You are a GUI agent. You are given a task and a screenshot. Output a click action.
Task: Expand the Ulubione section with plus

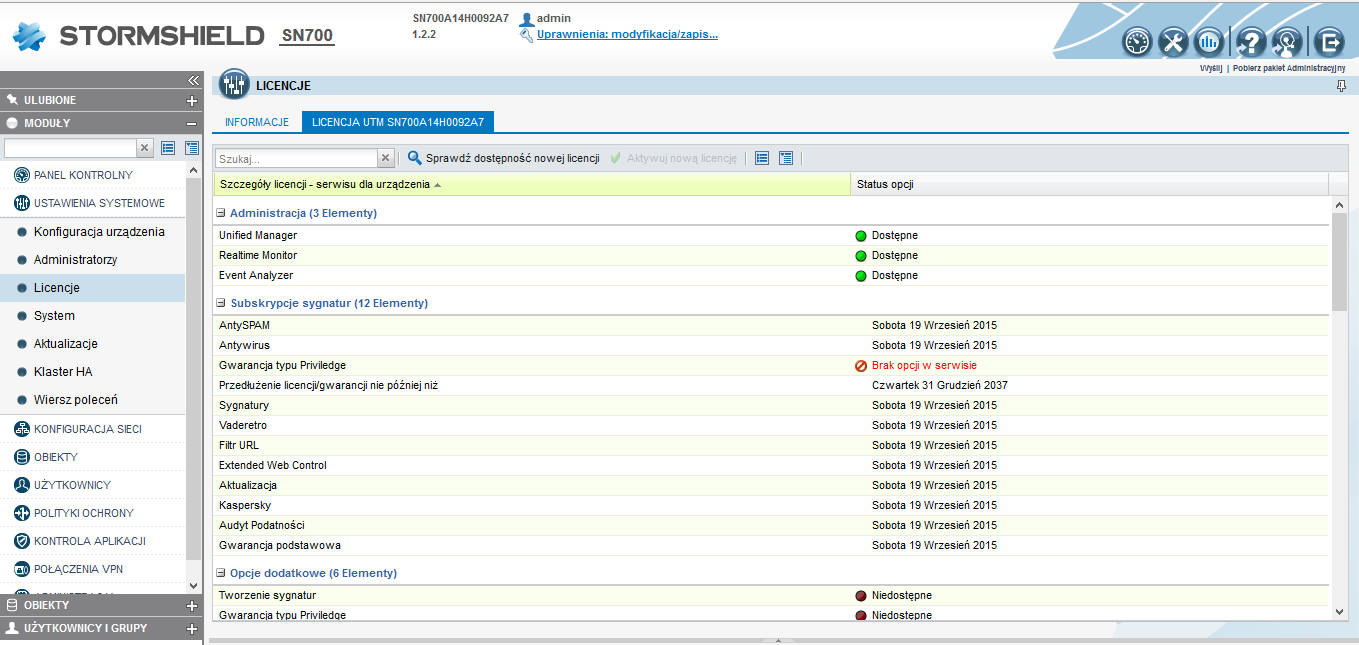coord(192,101)
